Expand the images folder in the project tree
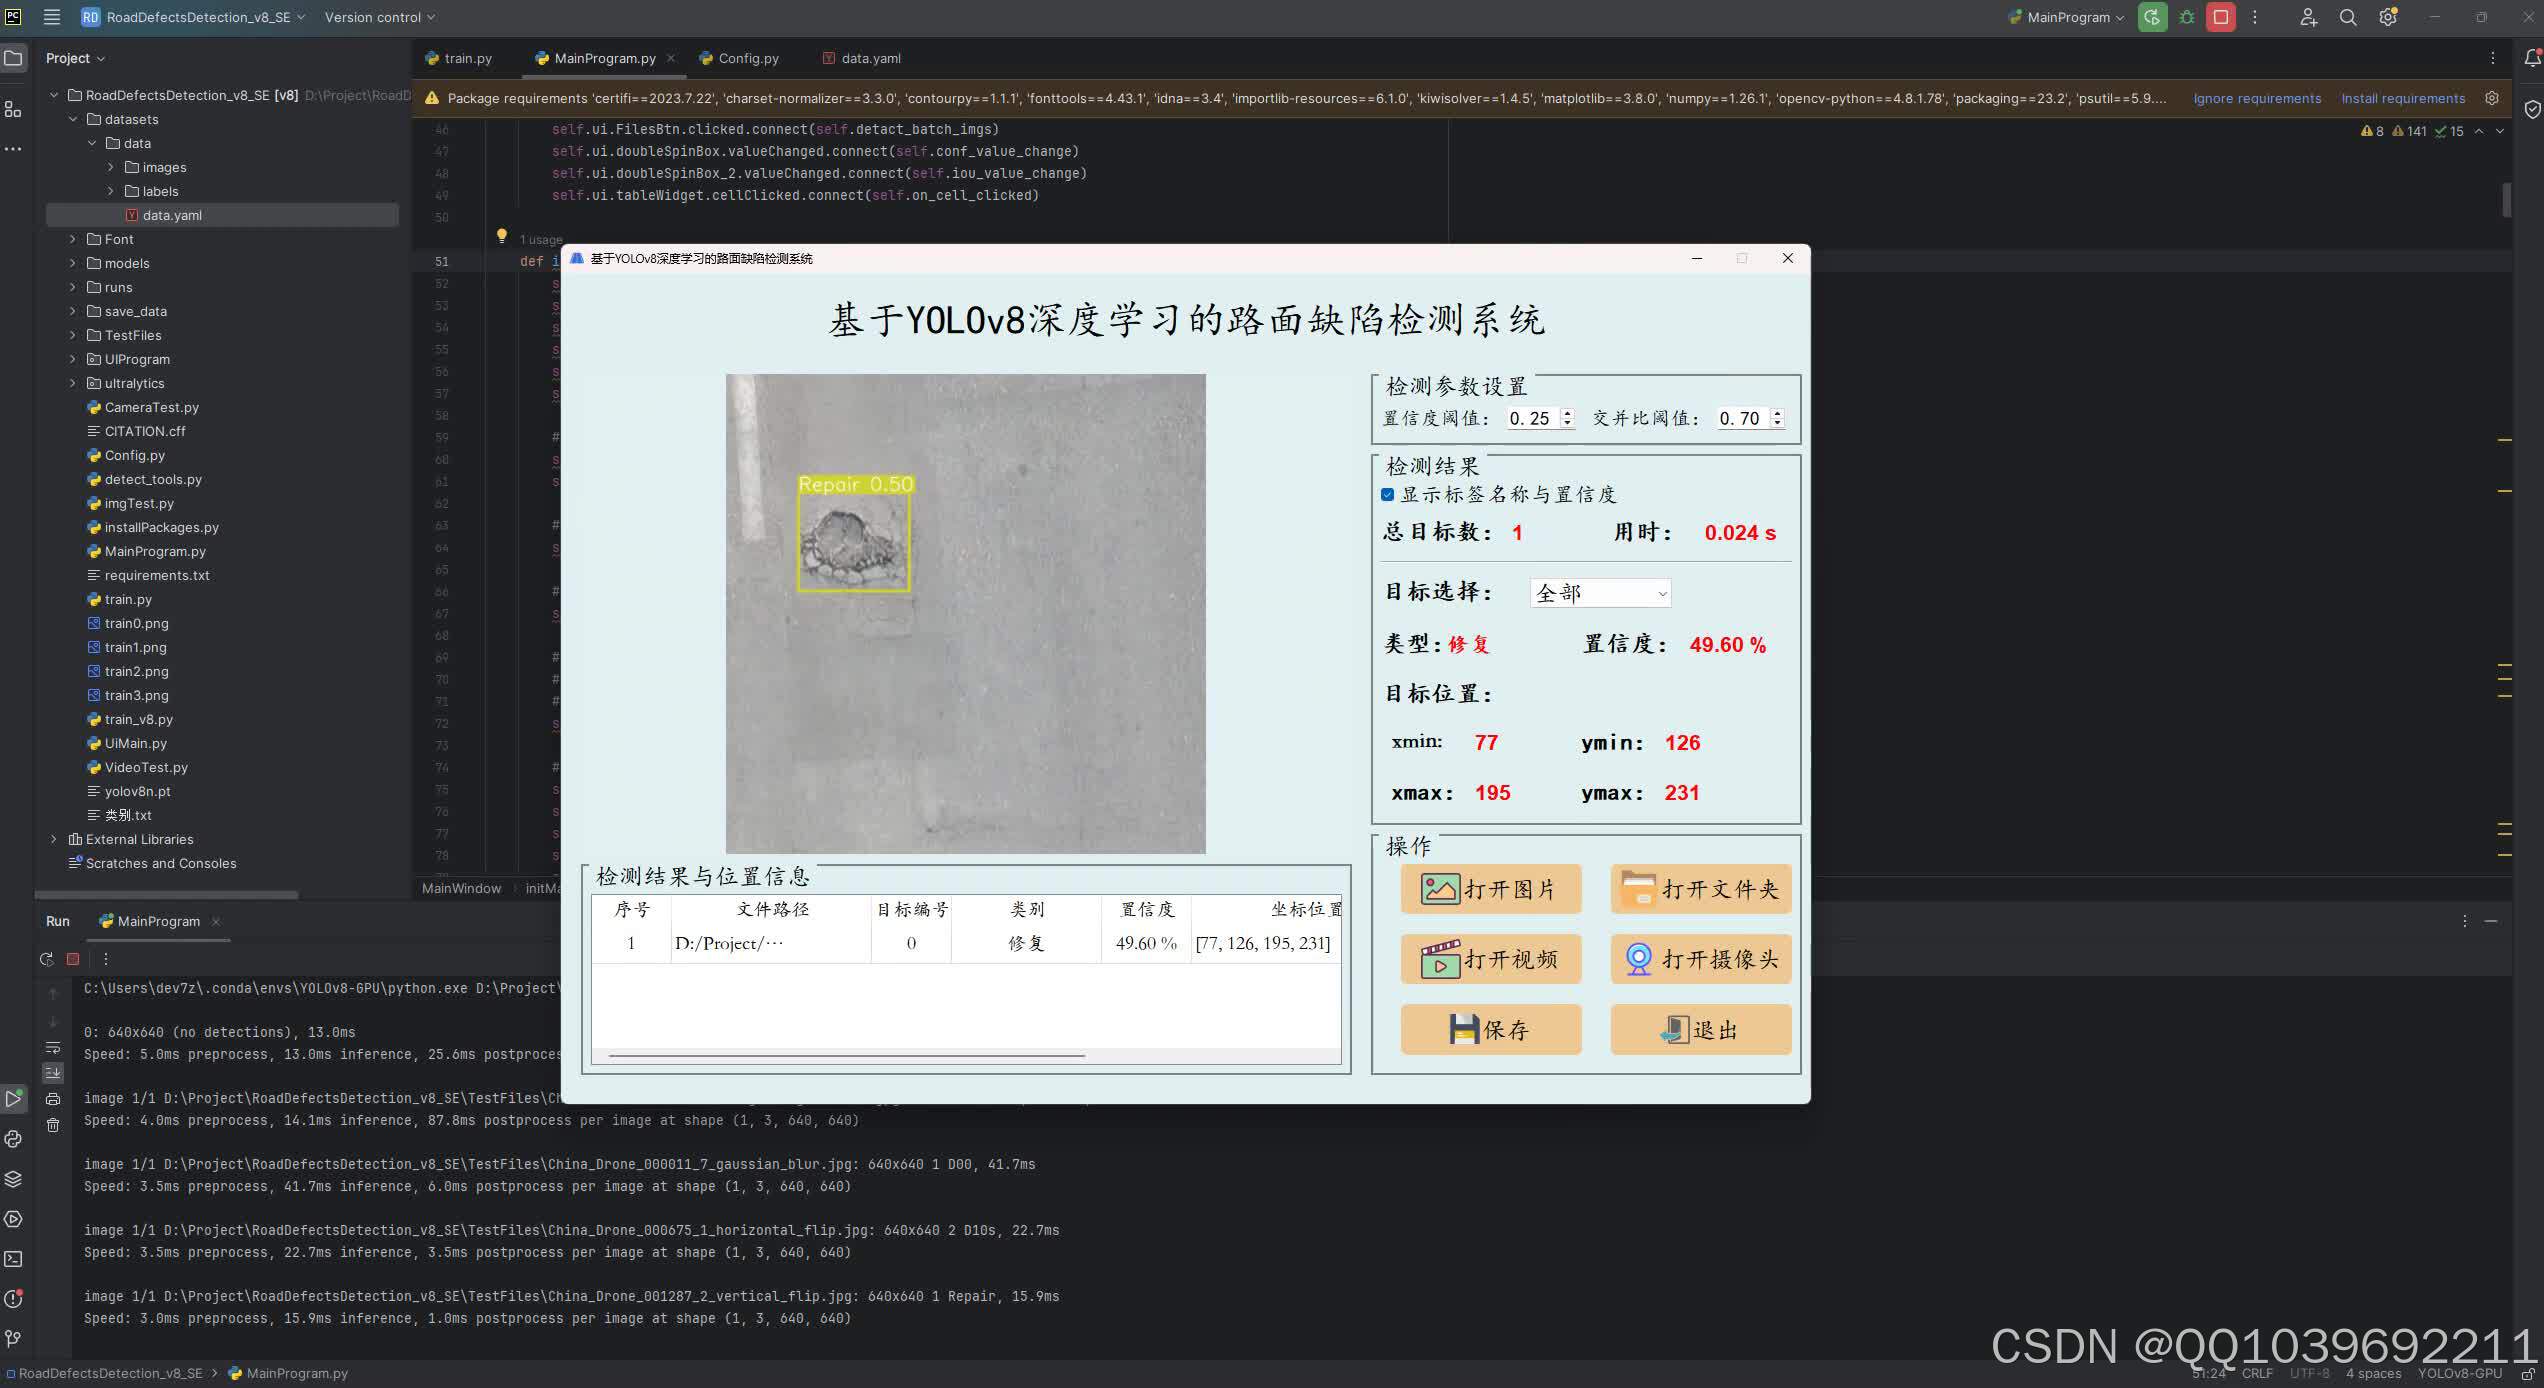The image size is (2544, 1388). (111, 167)
